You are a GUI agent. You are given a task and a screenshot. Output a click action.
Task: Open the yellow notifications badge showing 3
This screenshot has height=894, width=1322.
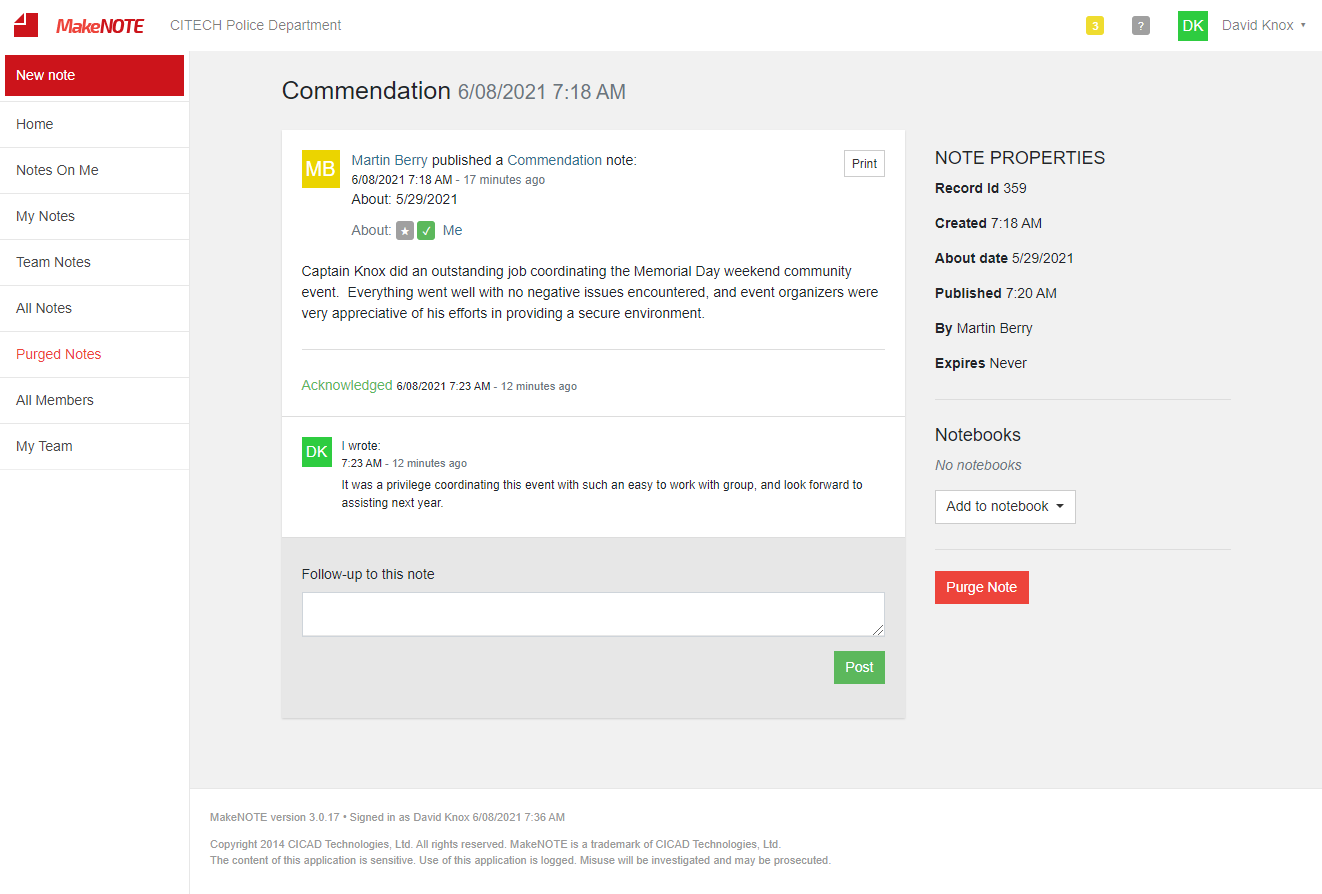[x=1095, y=26]
